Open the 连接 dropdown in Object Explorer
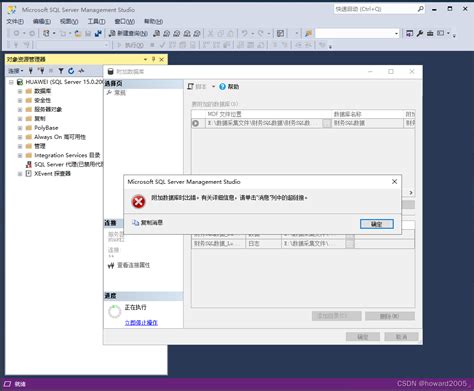Viewport: 474px width, 391px height. [15, 71]
